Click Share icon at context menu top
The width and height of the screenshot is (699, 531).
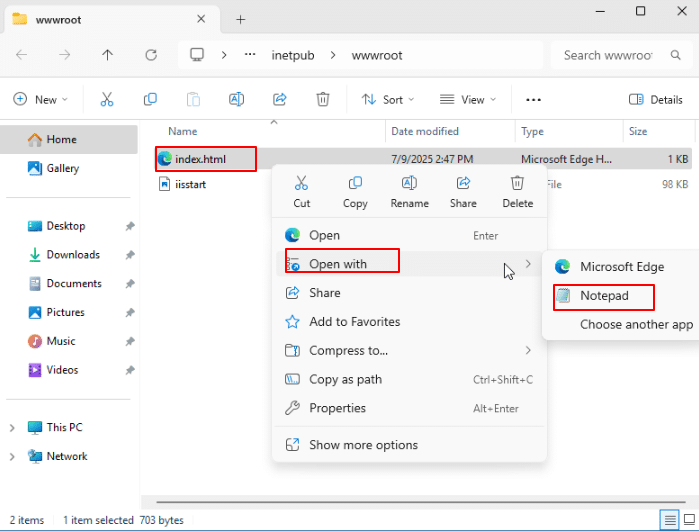point(463,192)
